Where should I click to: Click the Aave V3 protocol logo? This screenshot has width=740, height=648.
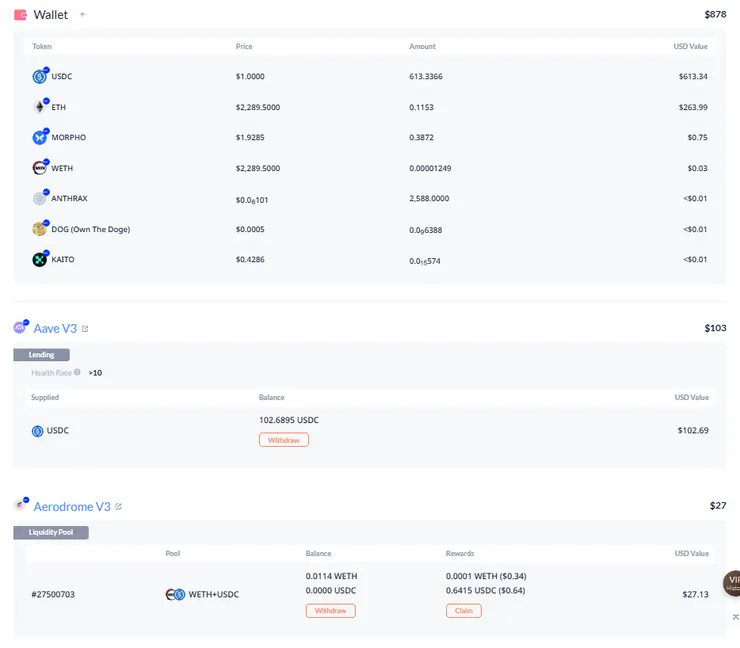click(20, 327)
